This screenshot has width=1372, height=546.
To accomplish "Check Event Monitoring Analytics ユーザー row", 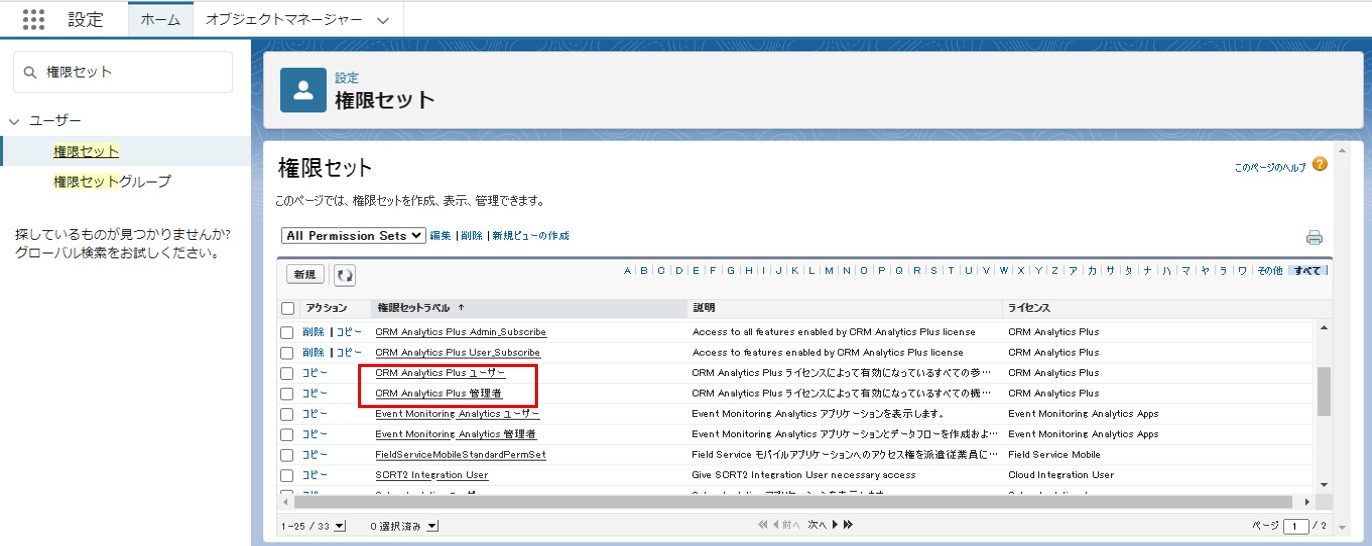I will pos(288,414).
